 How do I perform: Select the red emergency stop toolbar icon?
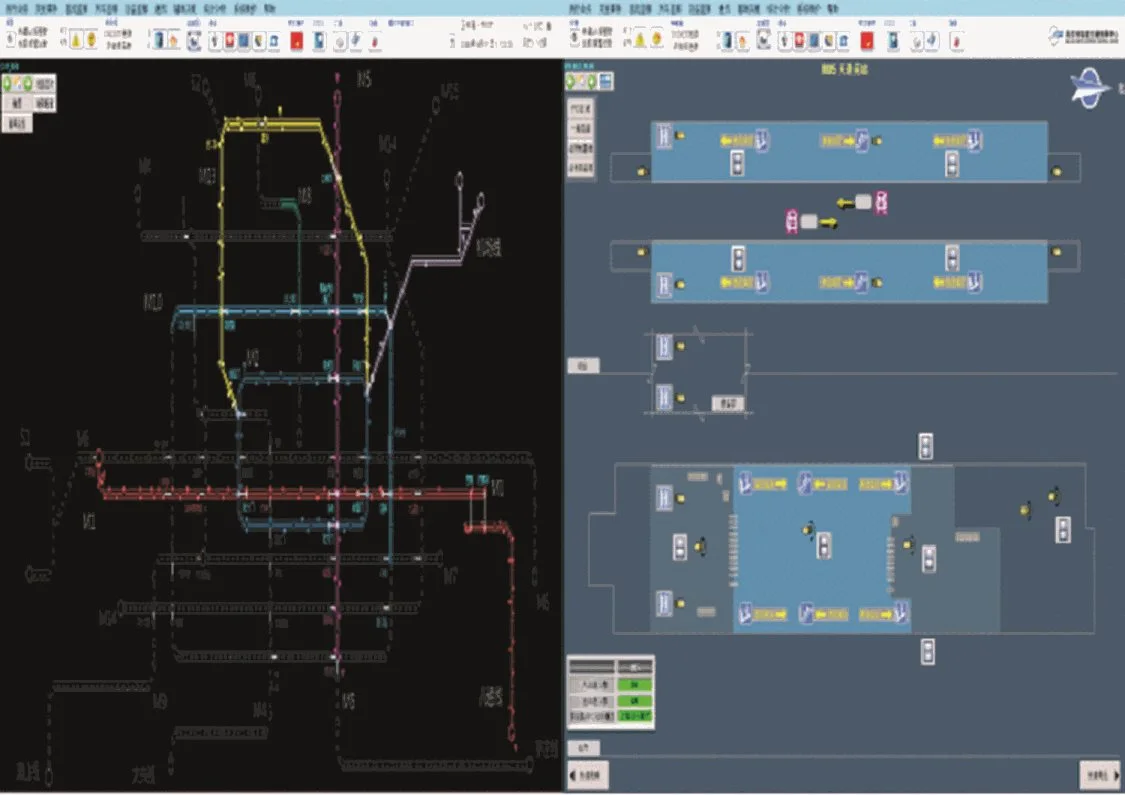click(297, 40)
